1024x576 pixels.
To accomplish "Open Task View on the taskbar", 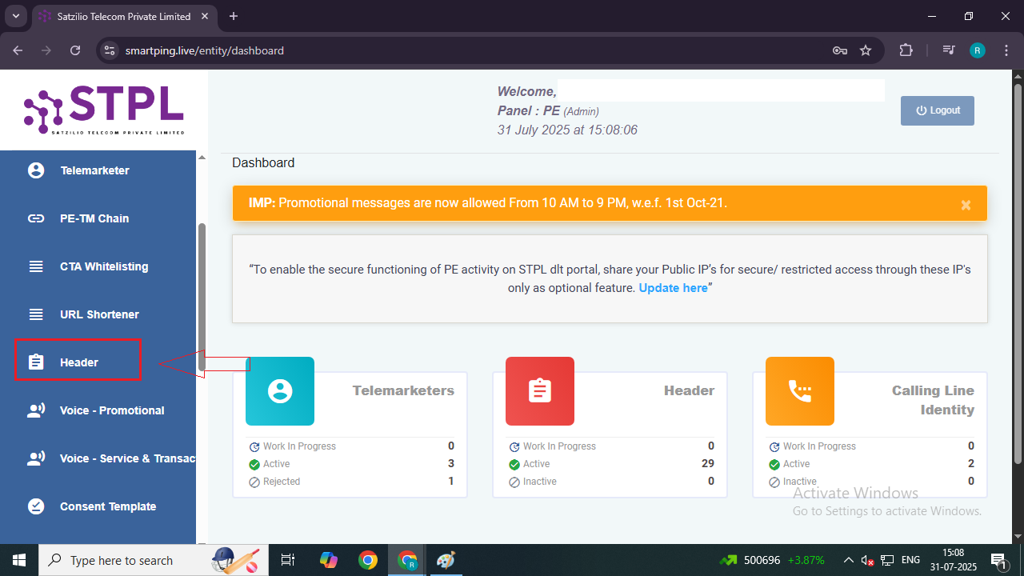I will click(x=287, y=560).
